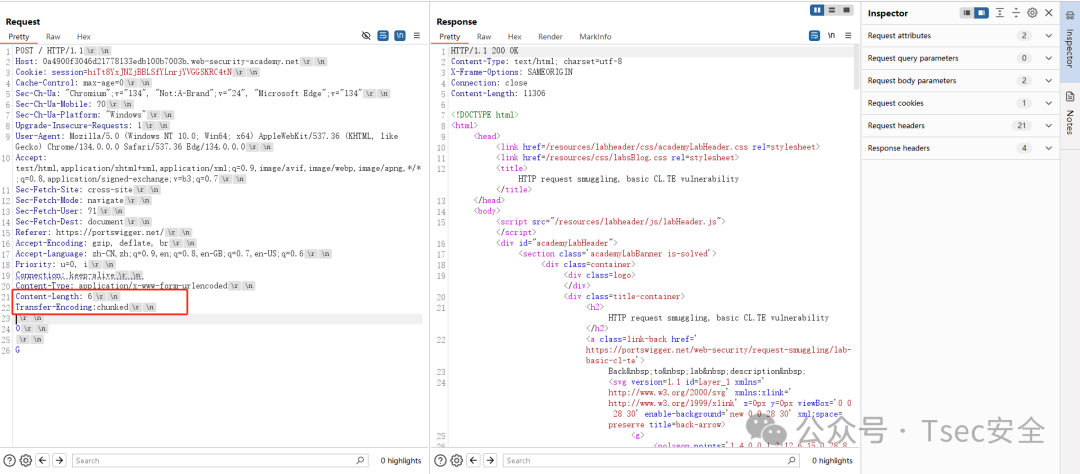Dock Inspector with right layout icon
The image size is (1080, 474).
pyautogui.click(x=982, y=12)
